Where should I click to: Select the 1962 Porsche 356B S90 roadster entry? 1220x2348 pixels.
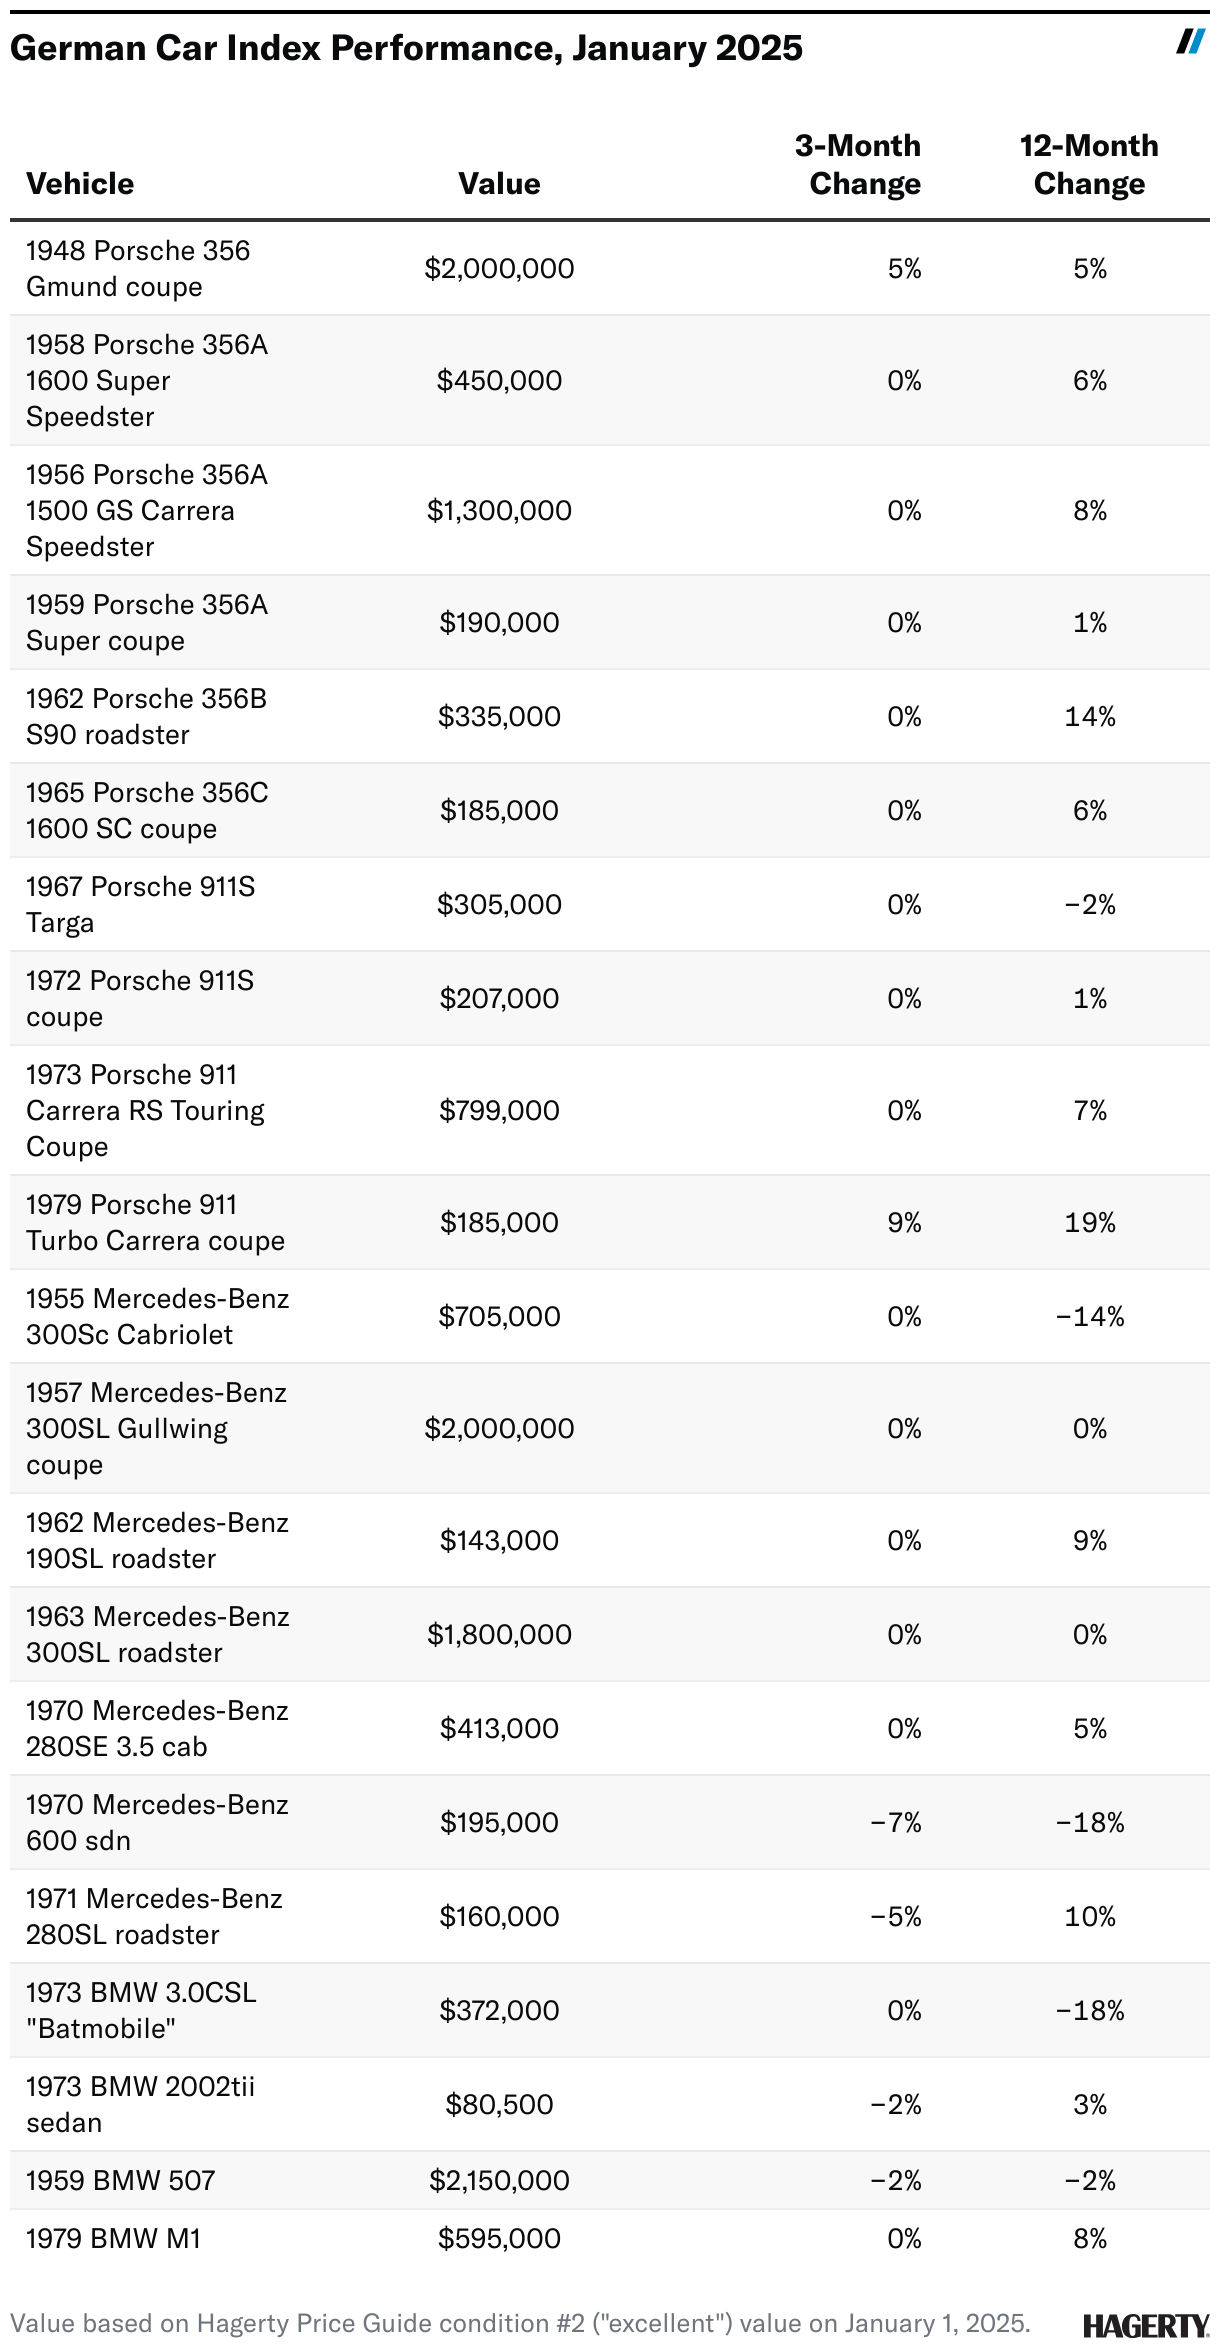point(146,716)
